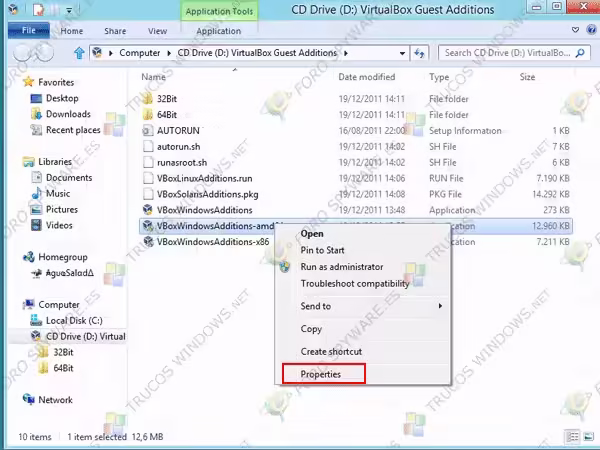Open Network in the navigation pane
The image size is (600, 450).
click(55, 400)
